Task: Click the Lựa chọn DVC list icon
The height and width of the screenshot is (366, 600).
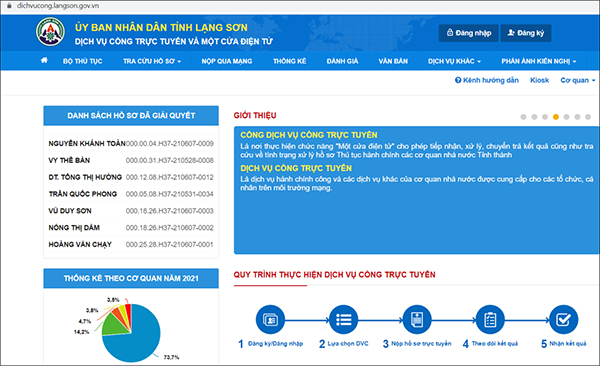Action: click(x=344, y=319)
